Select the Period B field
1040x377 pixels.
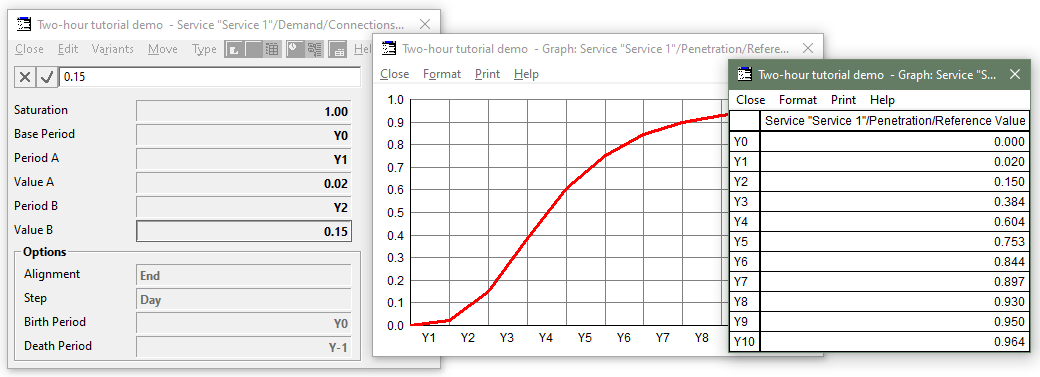click(243, 206)
